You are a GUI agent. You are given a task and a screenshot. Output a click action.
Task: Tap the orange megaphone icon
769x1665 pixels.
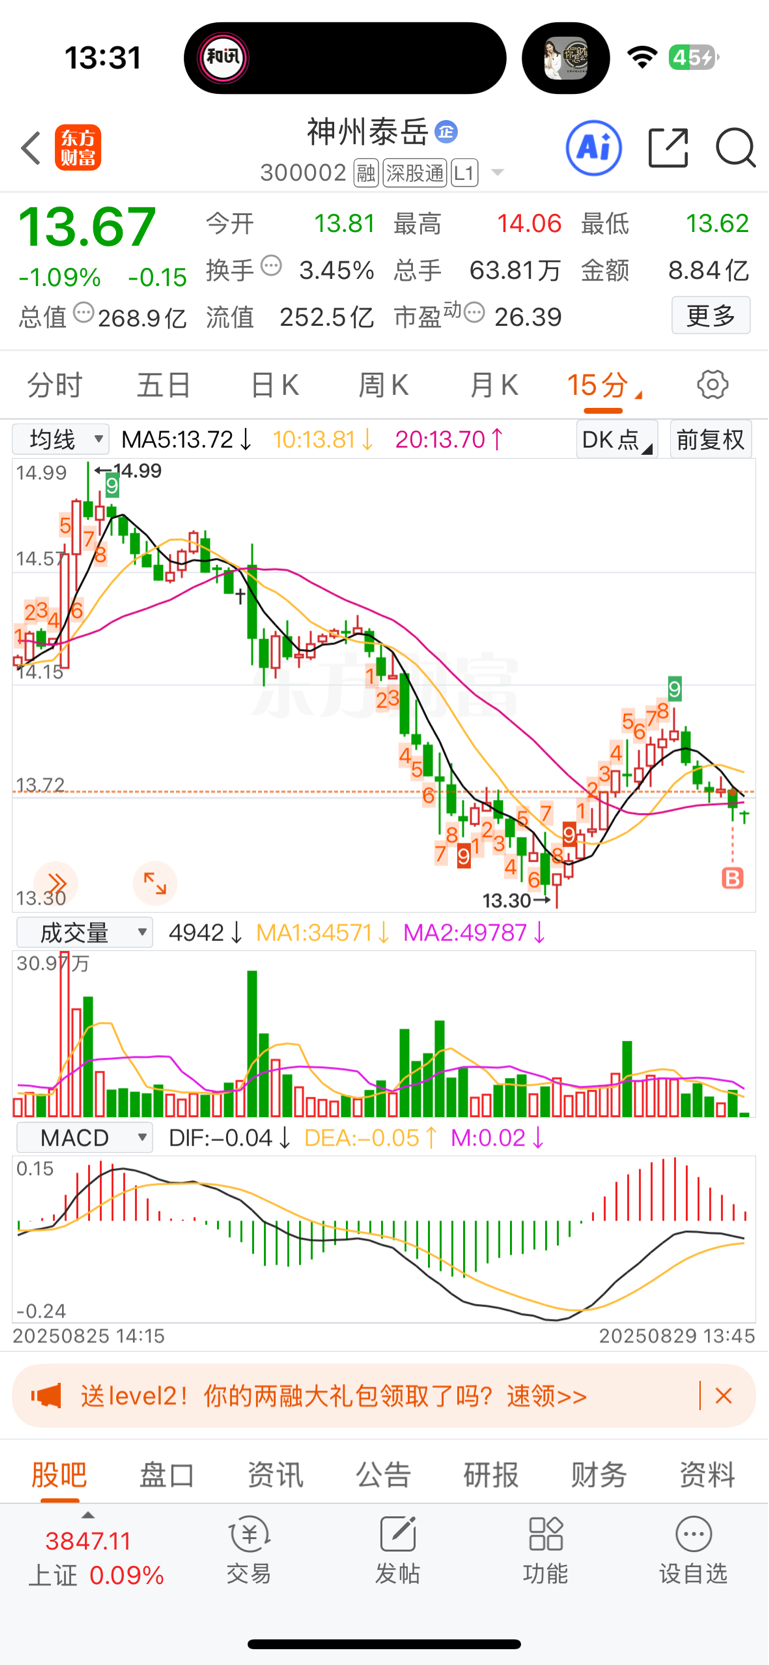pyautogui.click(x=46, y=1396)
